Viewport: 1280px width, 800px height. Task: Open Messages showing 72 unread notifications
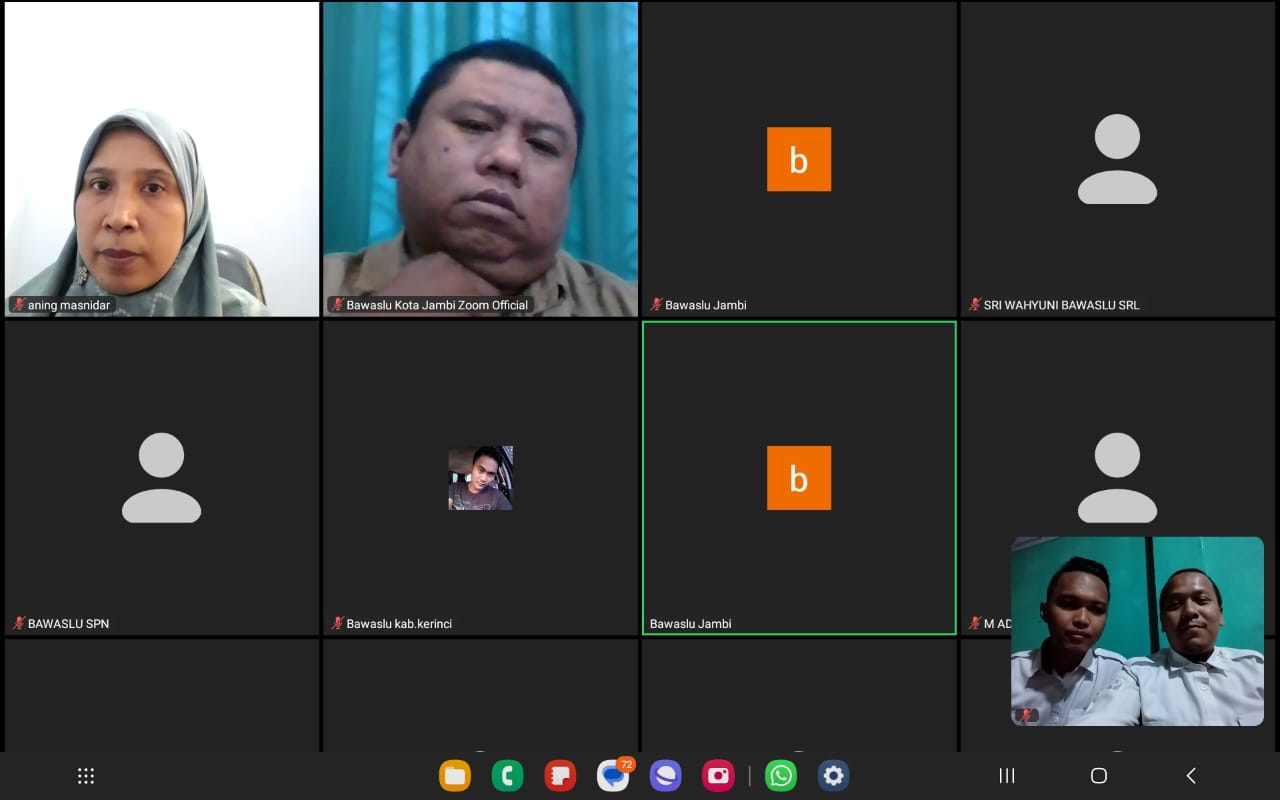pos(613,775)
